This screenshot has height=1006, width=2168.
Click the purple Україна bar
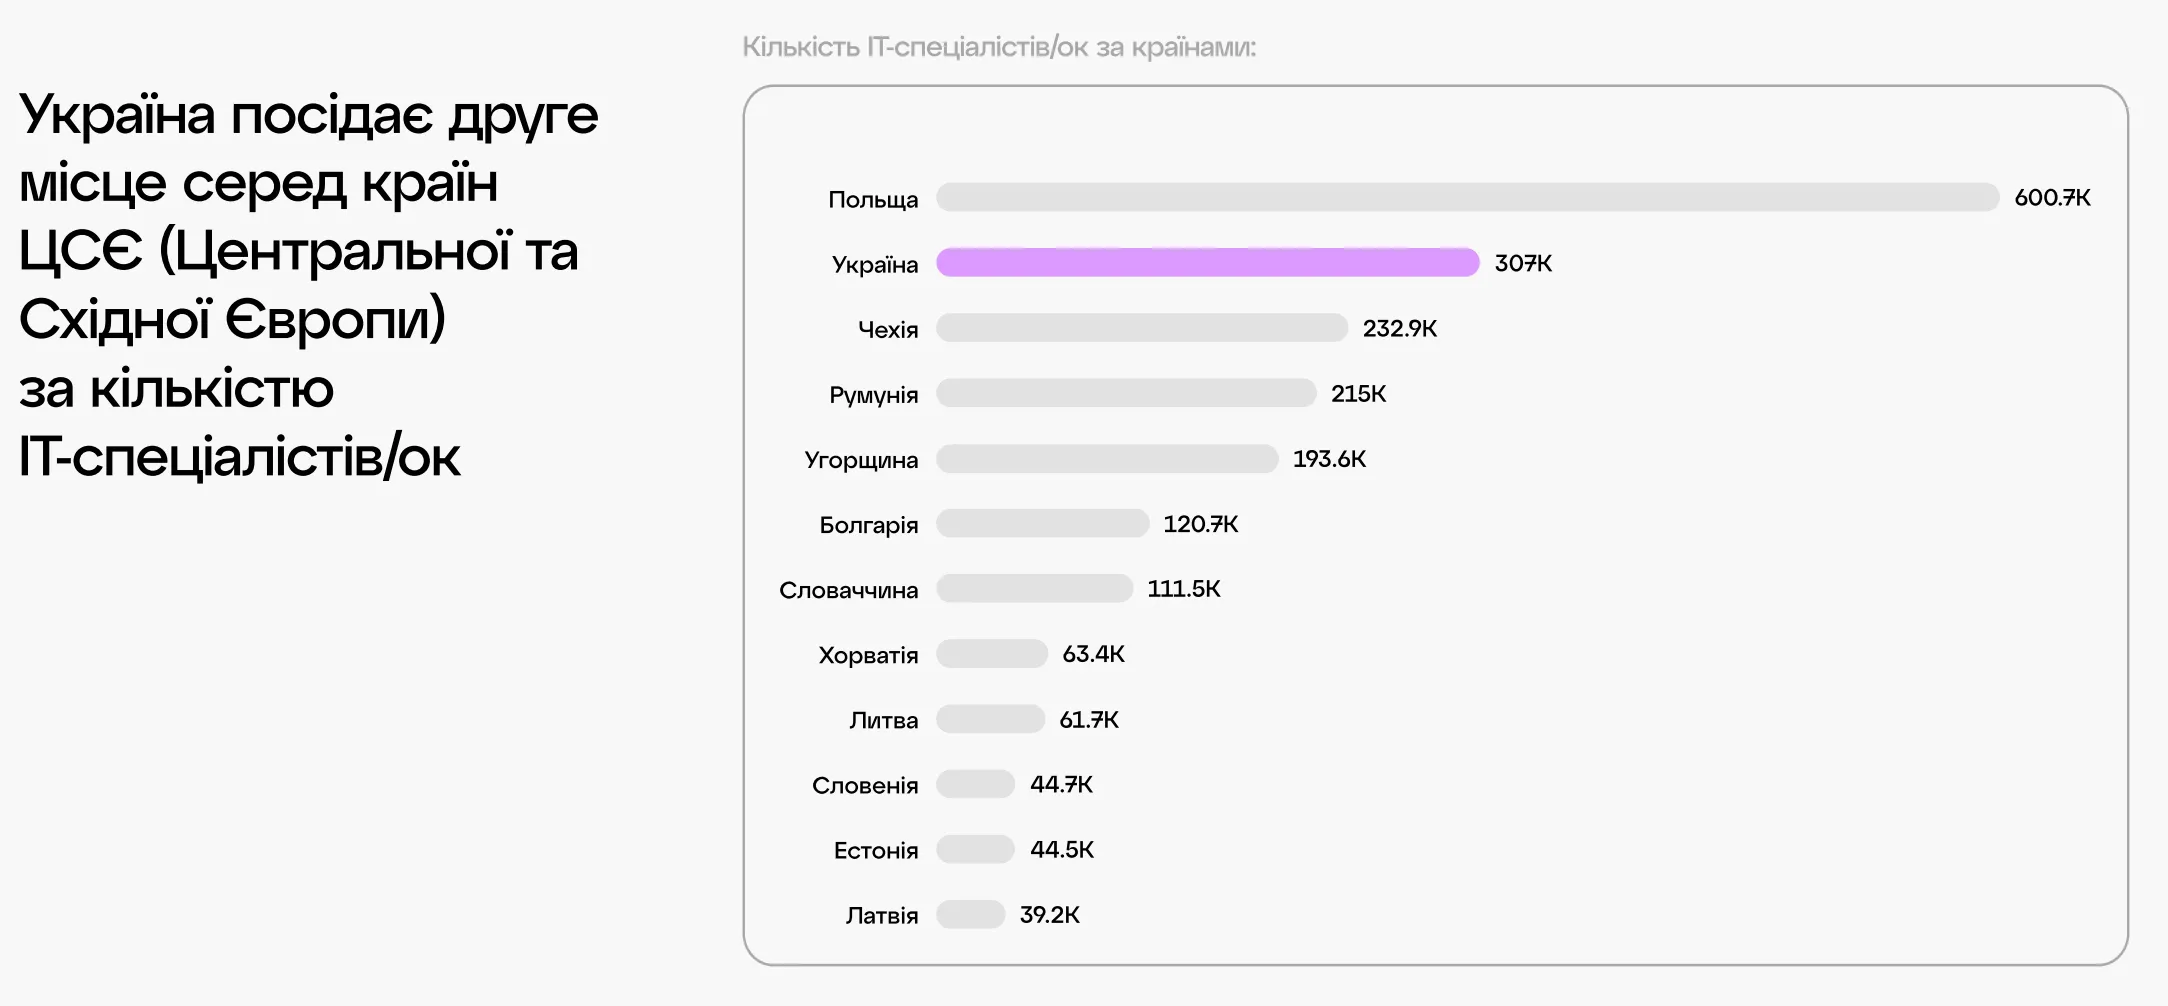pos(1207,263)
